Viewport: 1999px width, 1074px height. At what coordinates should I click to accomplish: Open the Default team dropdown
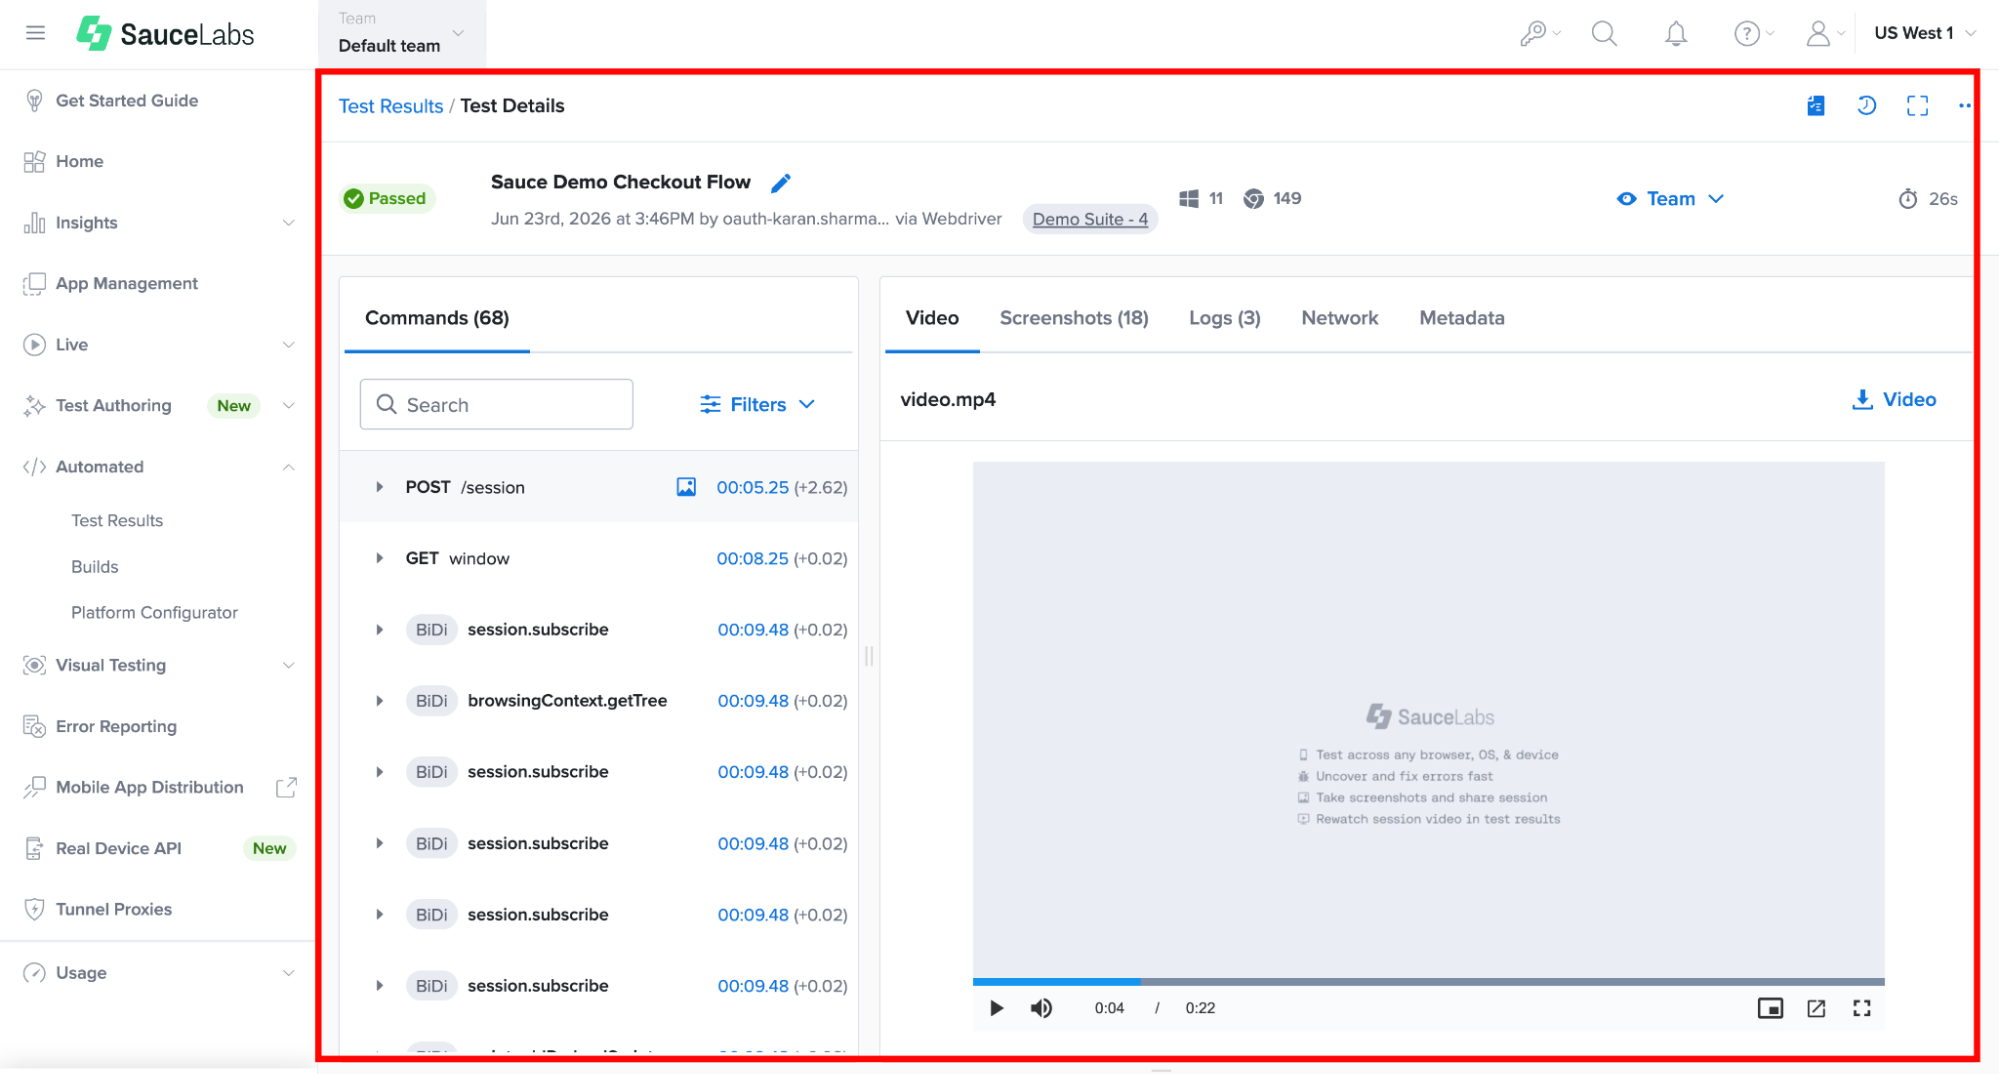(x=402, y=33)
